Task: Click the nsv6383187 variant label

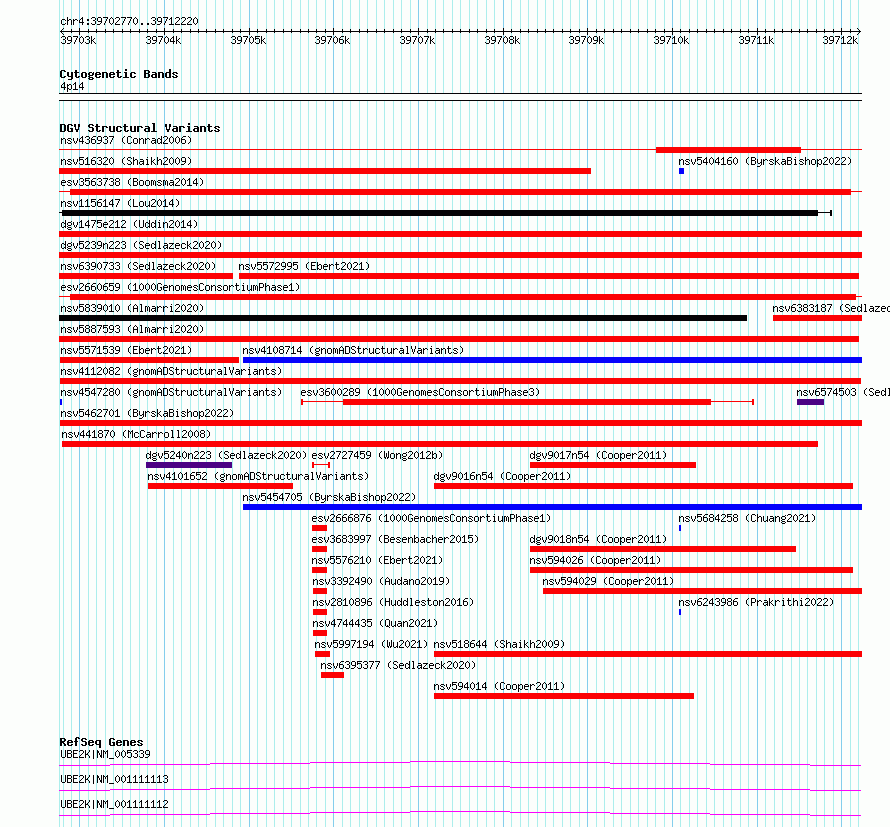Action: [831, 308]
